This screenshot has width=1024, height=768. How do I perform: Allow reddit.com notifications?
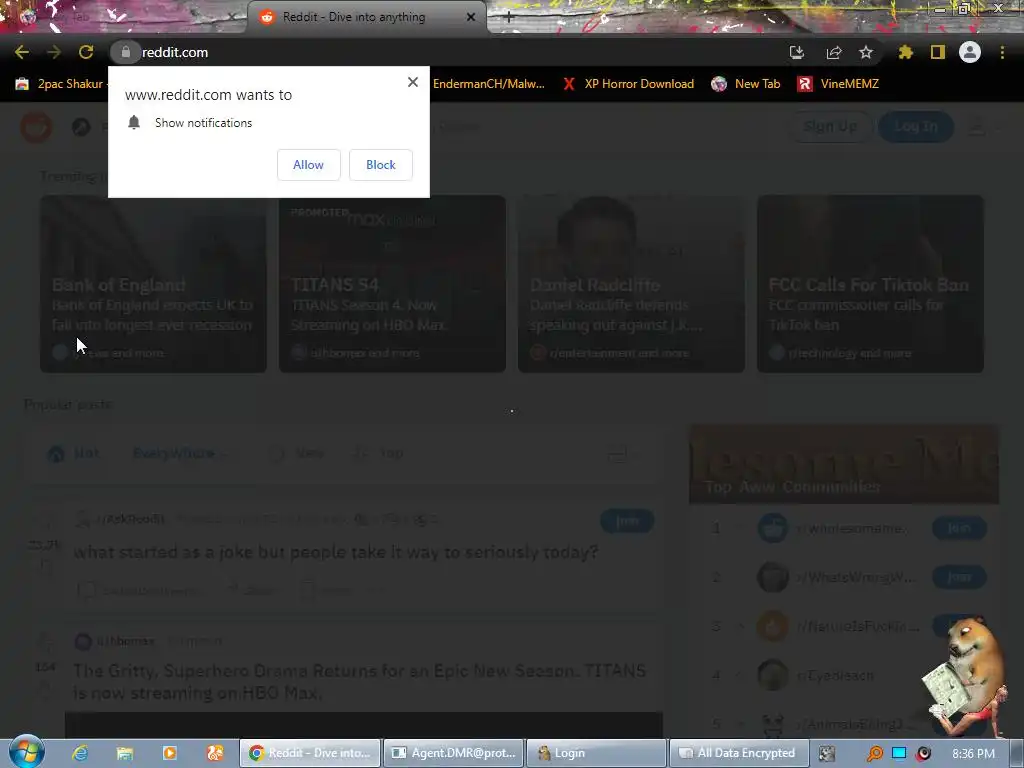308,165
